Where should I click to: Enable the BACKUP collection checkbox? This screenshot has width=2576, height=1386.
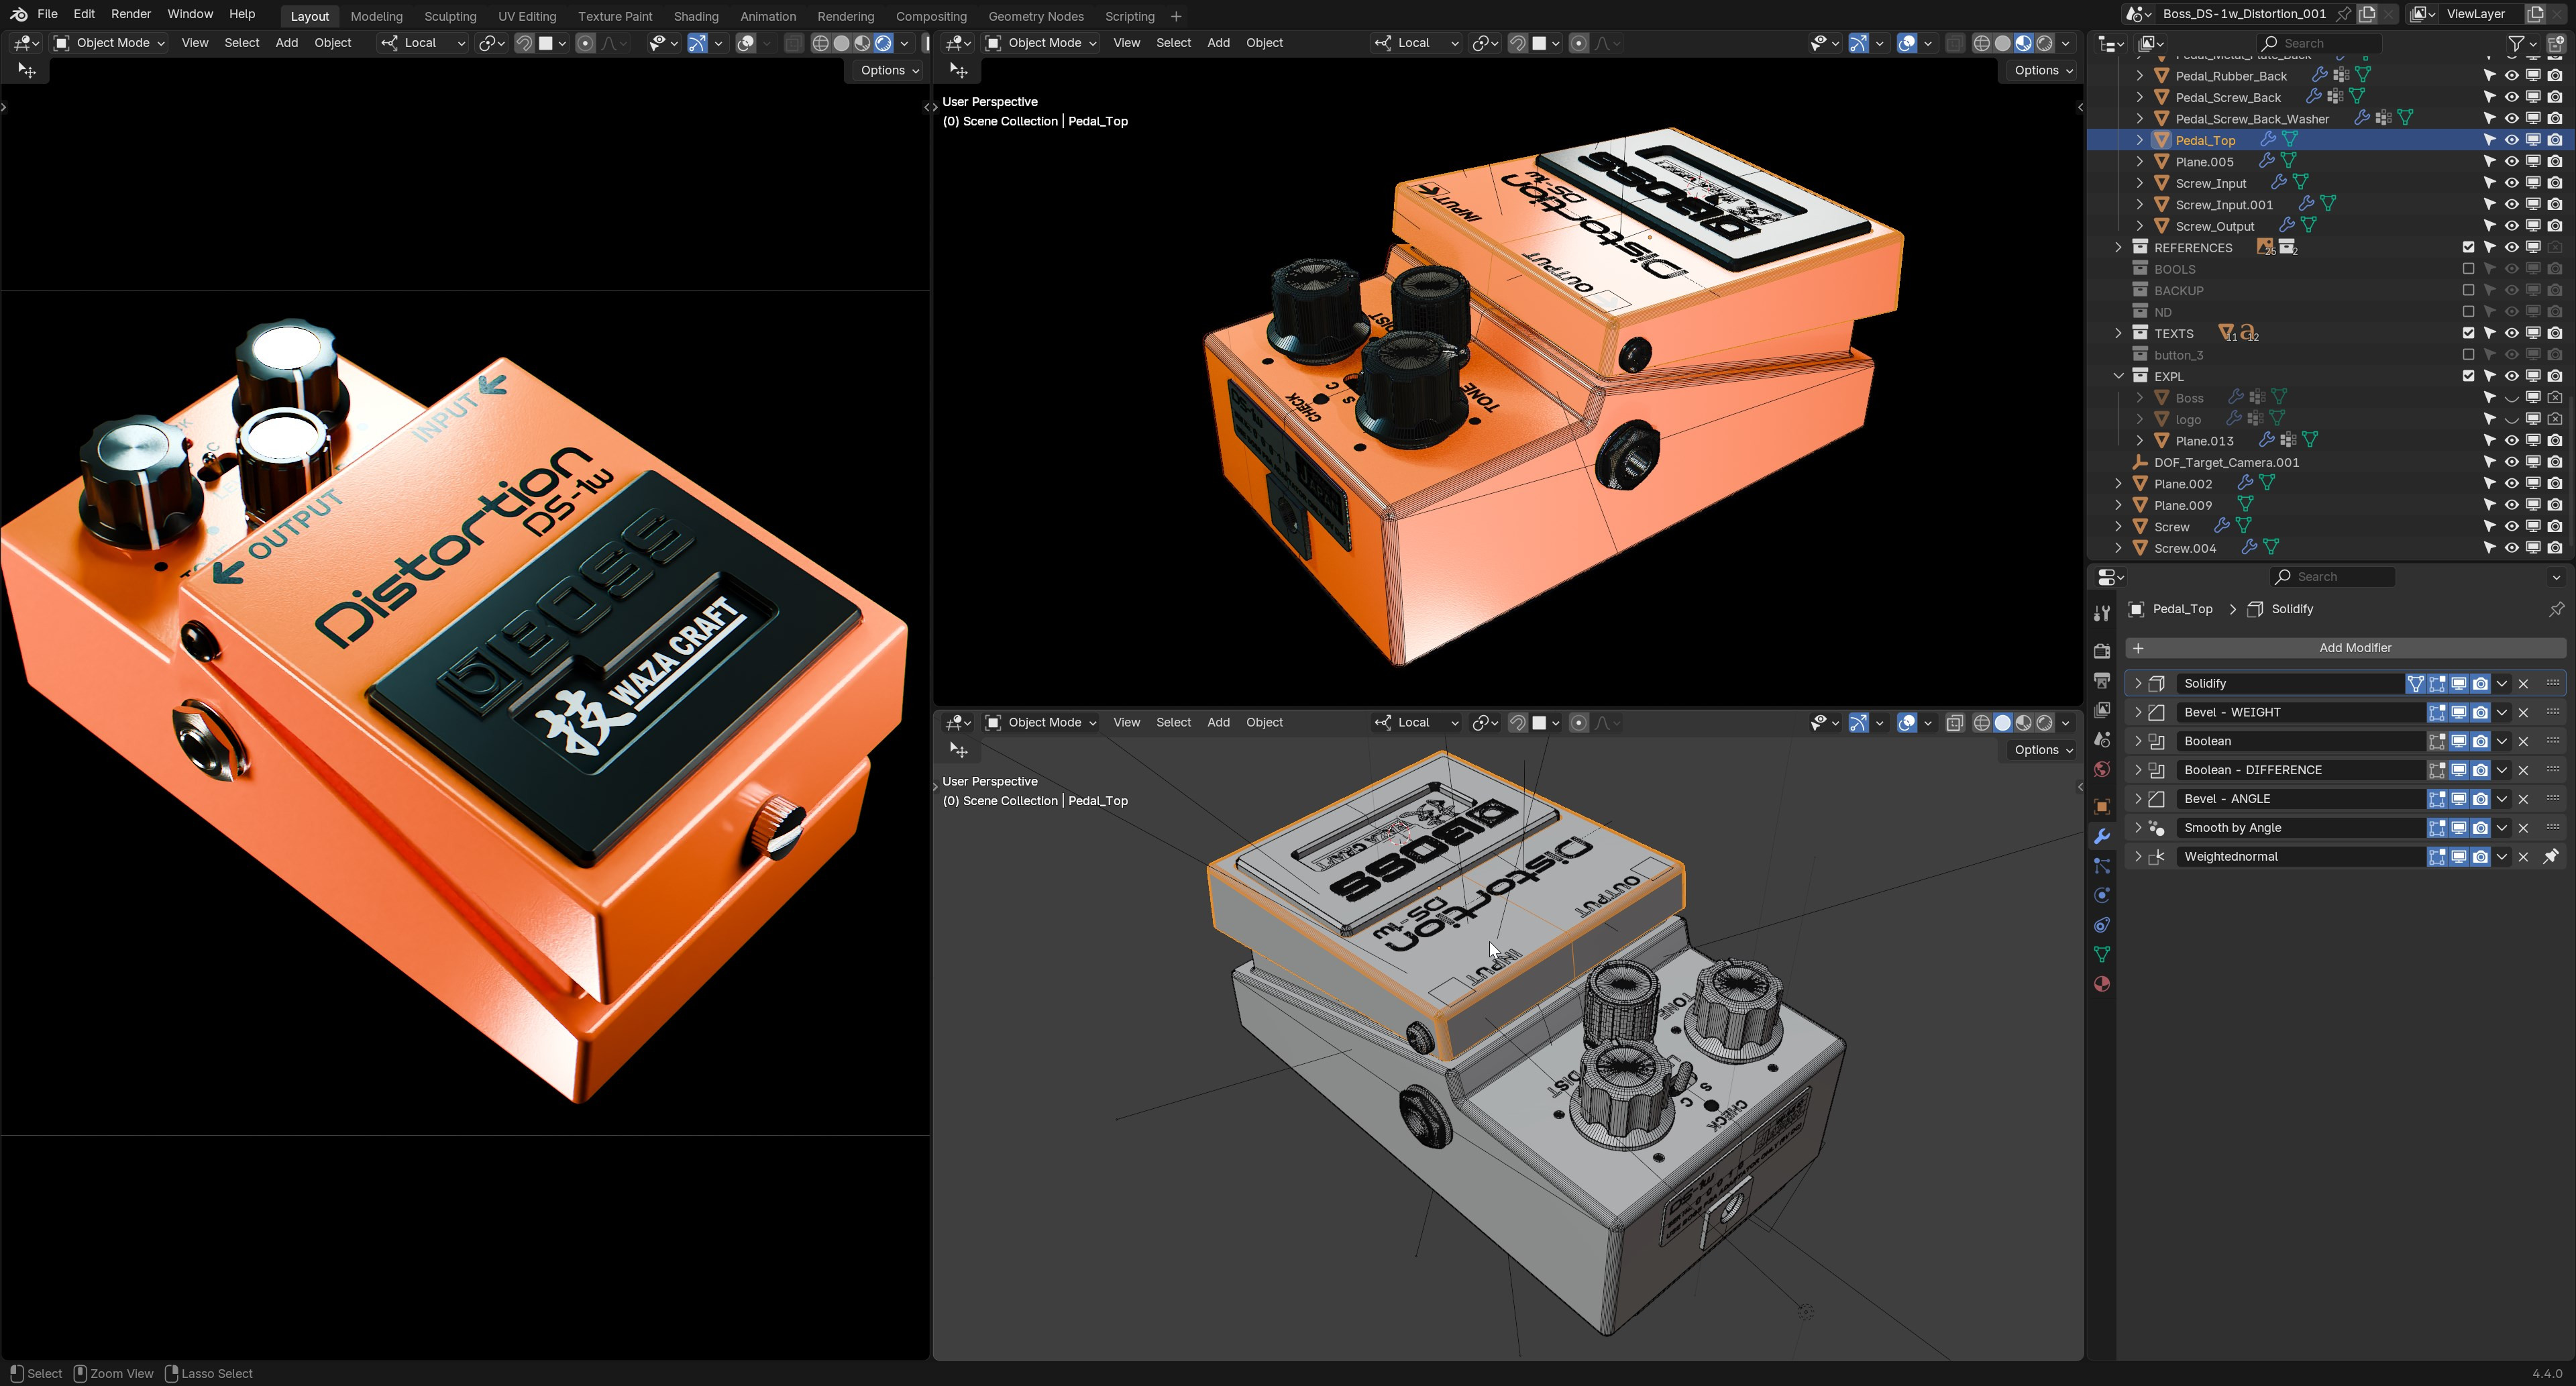point(2468,290)
